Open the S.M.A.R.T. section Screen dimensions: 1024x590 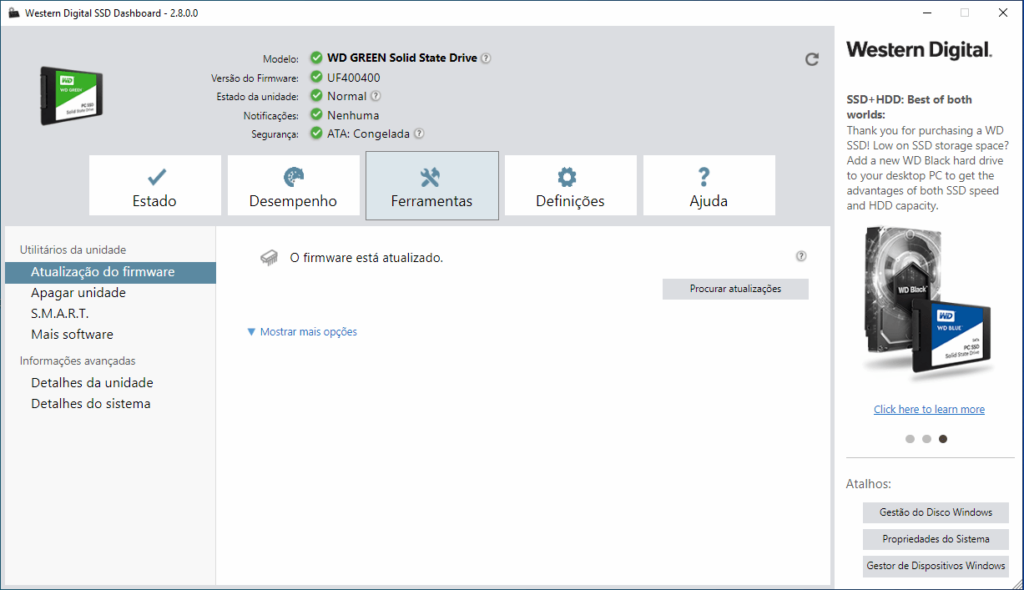tap(59, 314)
